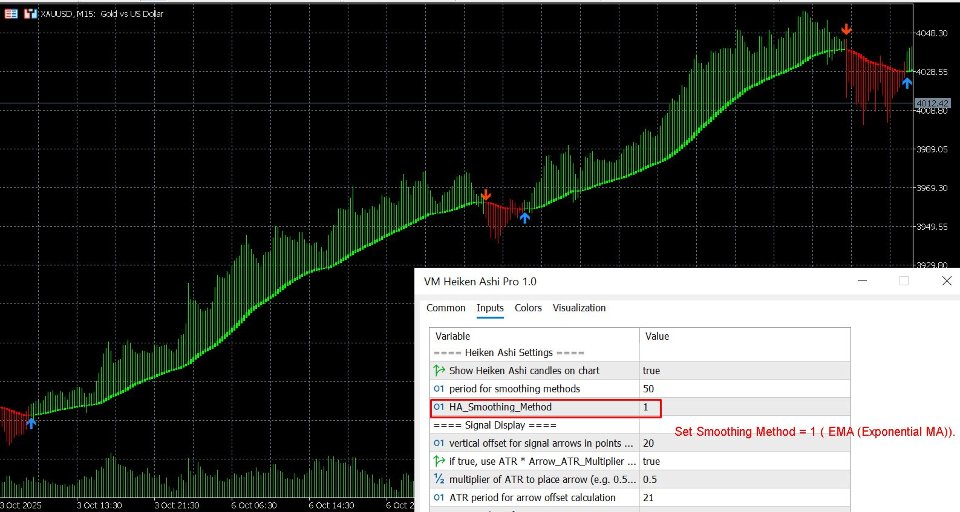This screenshot has width=960, height=512.
Task: Edit the vertical offset value 20
Action: click(x=648, y=443)
